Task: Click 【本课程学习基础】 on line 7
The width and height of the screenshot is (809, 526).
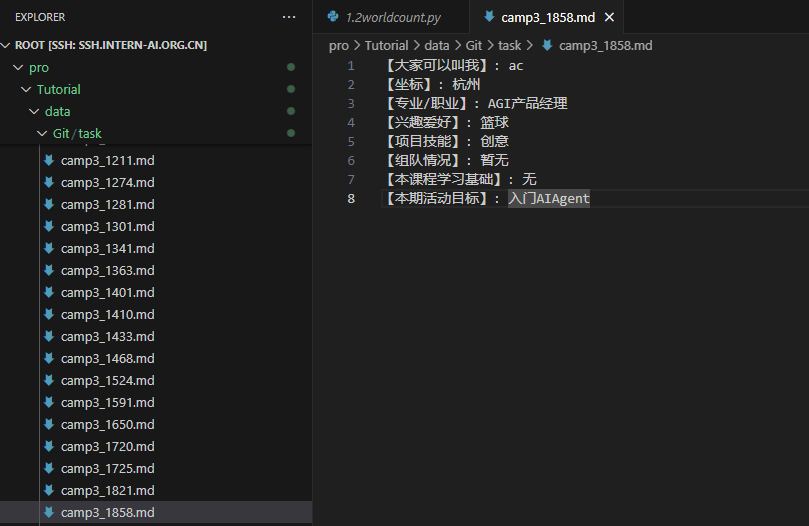Action: pyautogui.click(x=444, y=180)
